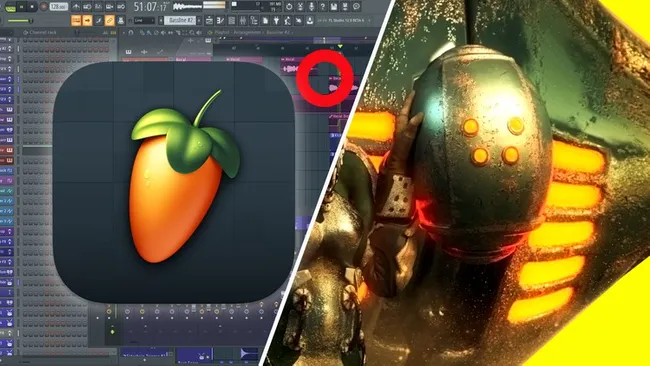Click the master volume slider
The width and height of the screenshot is (650, 366).
19,21
